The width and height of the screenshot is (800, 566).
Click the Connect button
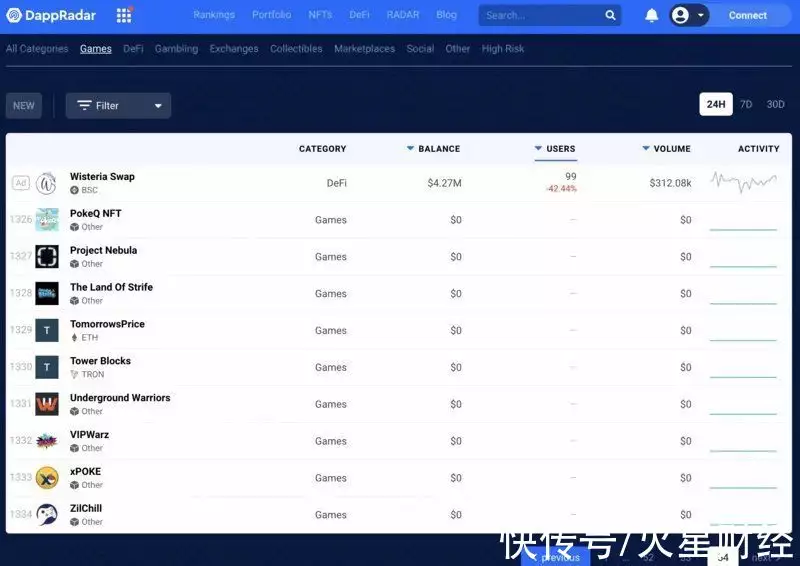pos(747,15)
